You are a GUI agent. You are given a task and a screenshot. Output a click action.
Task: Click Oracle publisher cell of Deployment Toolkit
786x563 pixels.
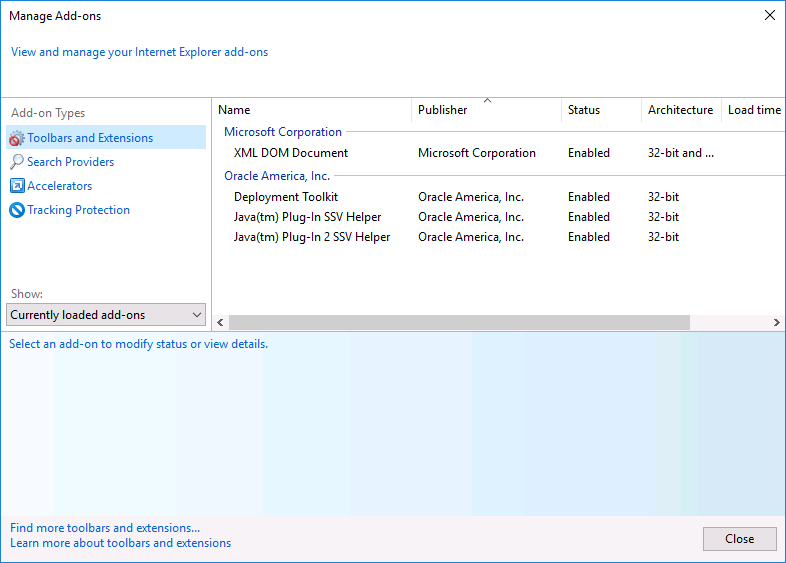[471, 197]
